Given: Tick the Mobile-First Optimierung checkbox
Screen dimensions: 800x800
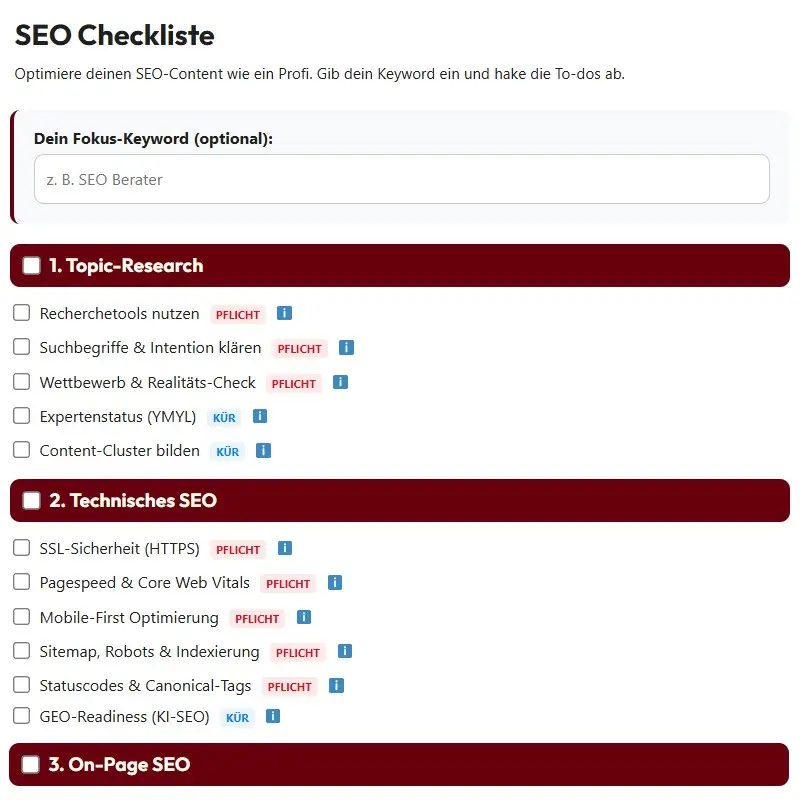Looking at the screenshot, I should point(22,617).
